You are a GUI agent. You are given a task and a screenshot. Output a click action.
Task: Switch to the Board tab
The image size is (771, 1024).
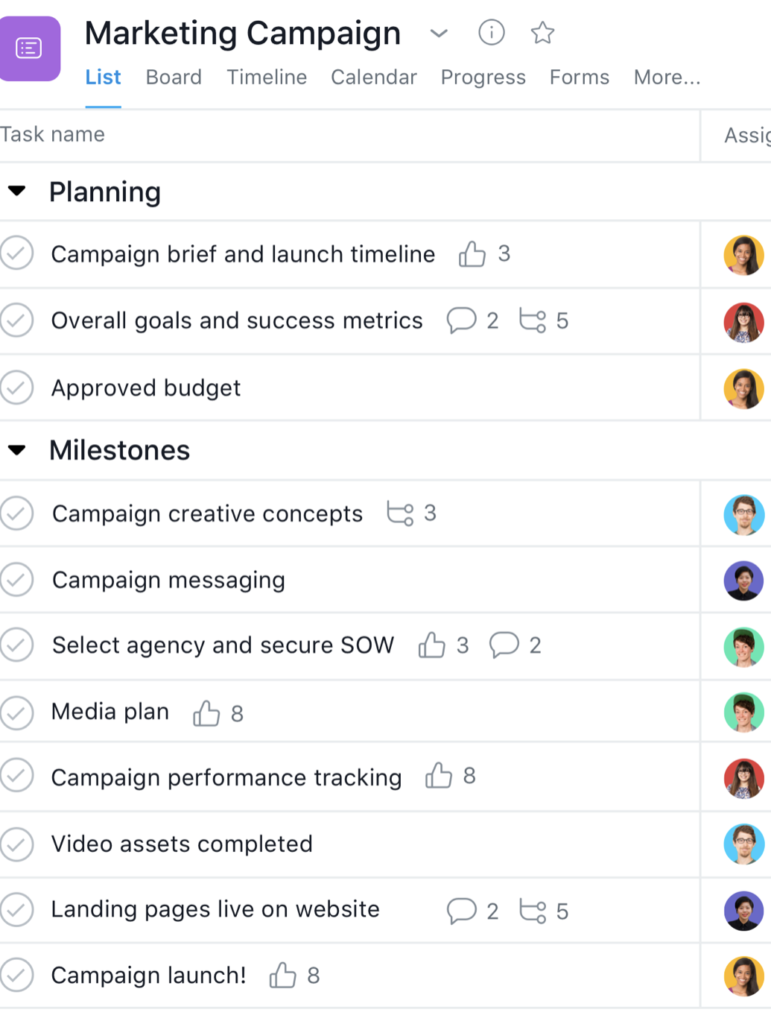point(174,77)
